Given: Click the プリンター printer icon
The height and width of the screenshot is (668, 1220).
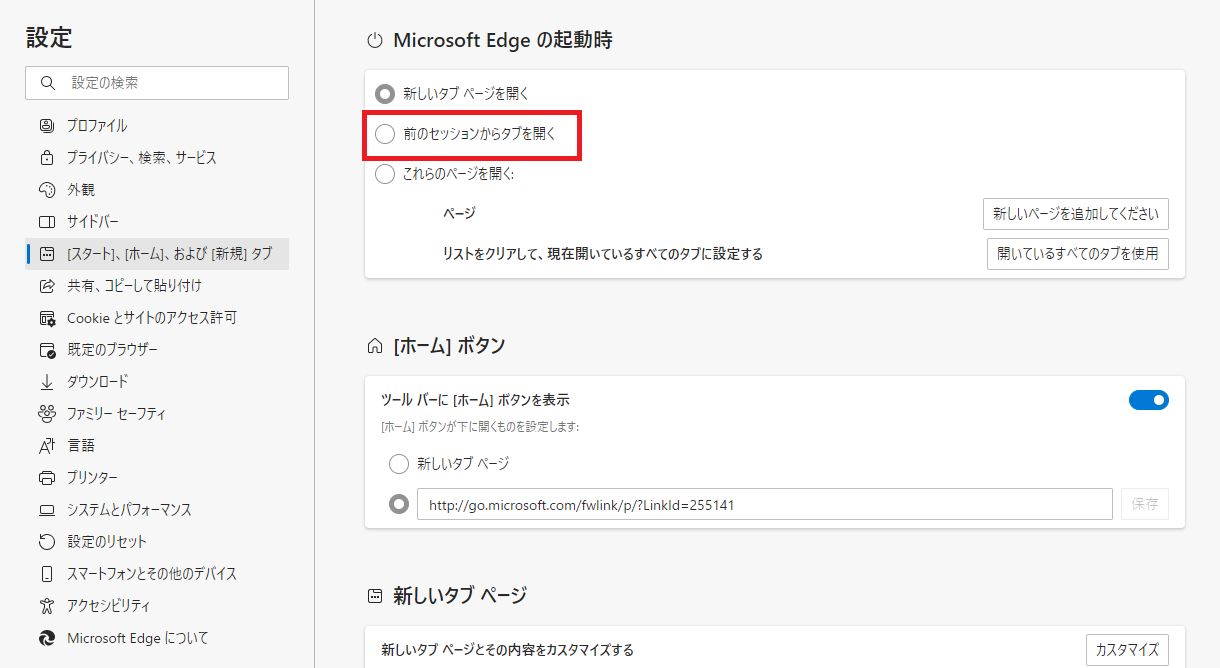Looking at the screenshot, I should click(x=46, y=478).
